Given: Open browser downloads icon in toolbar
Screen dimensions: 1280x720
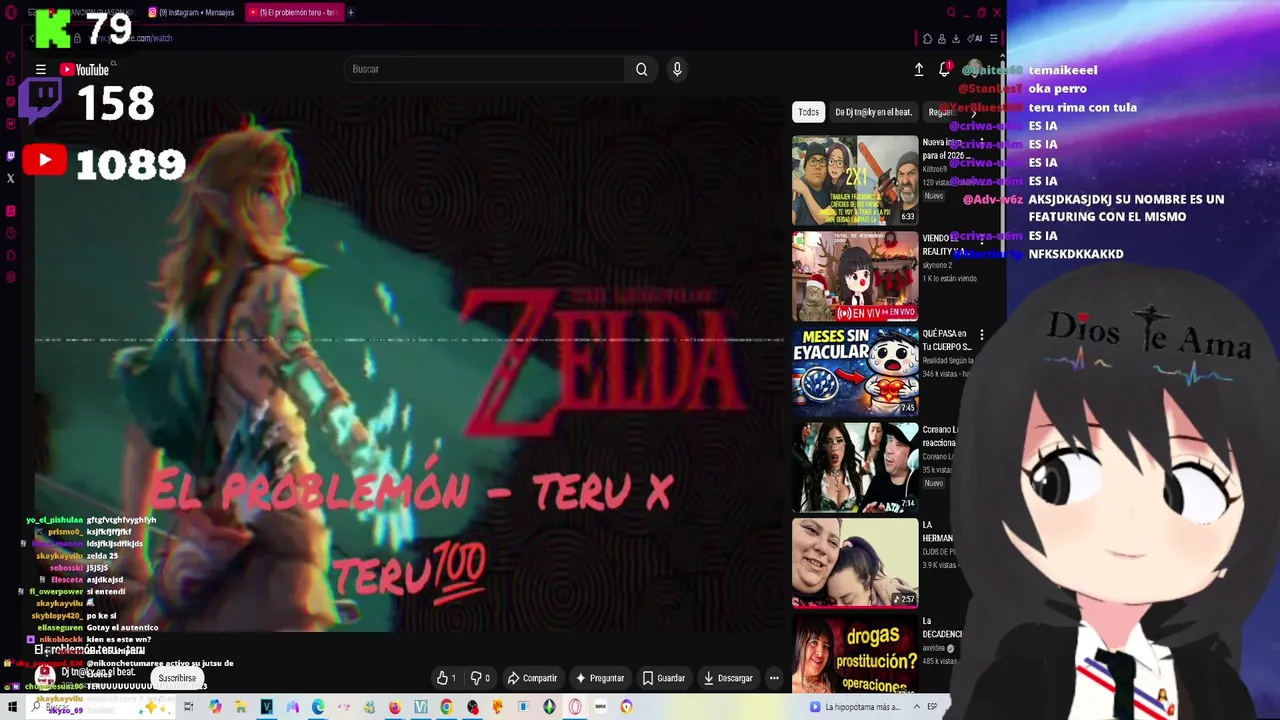Looking at the screenshot, I should click(x=956, y=39).
